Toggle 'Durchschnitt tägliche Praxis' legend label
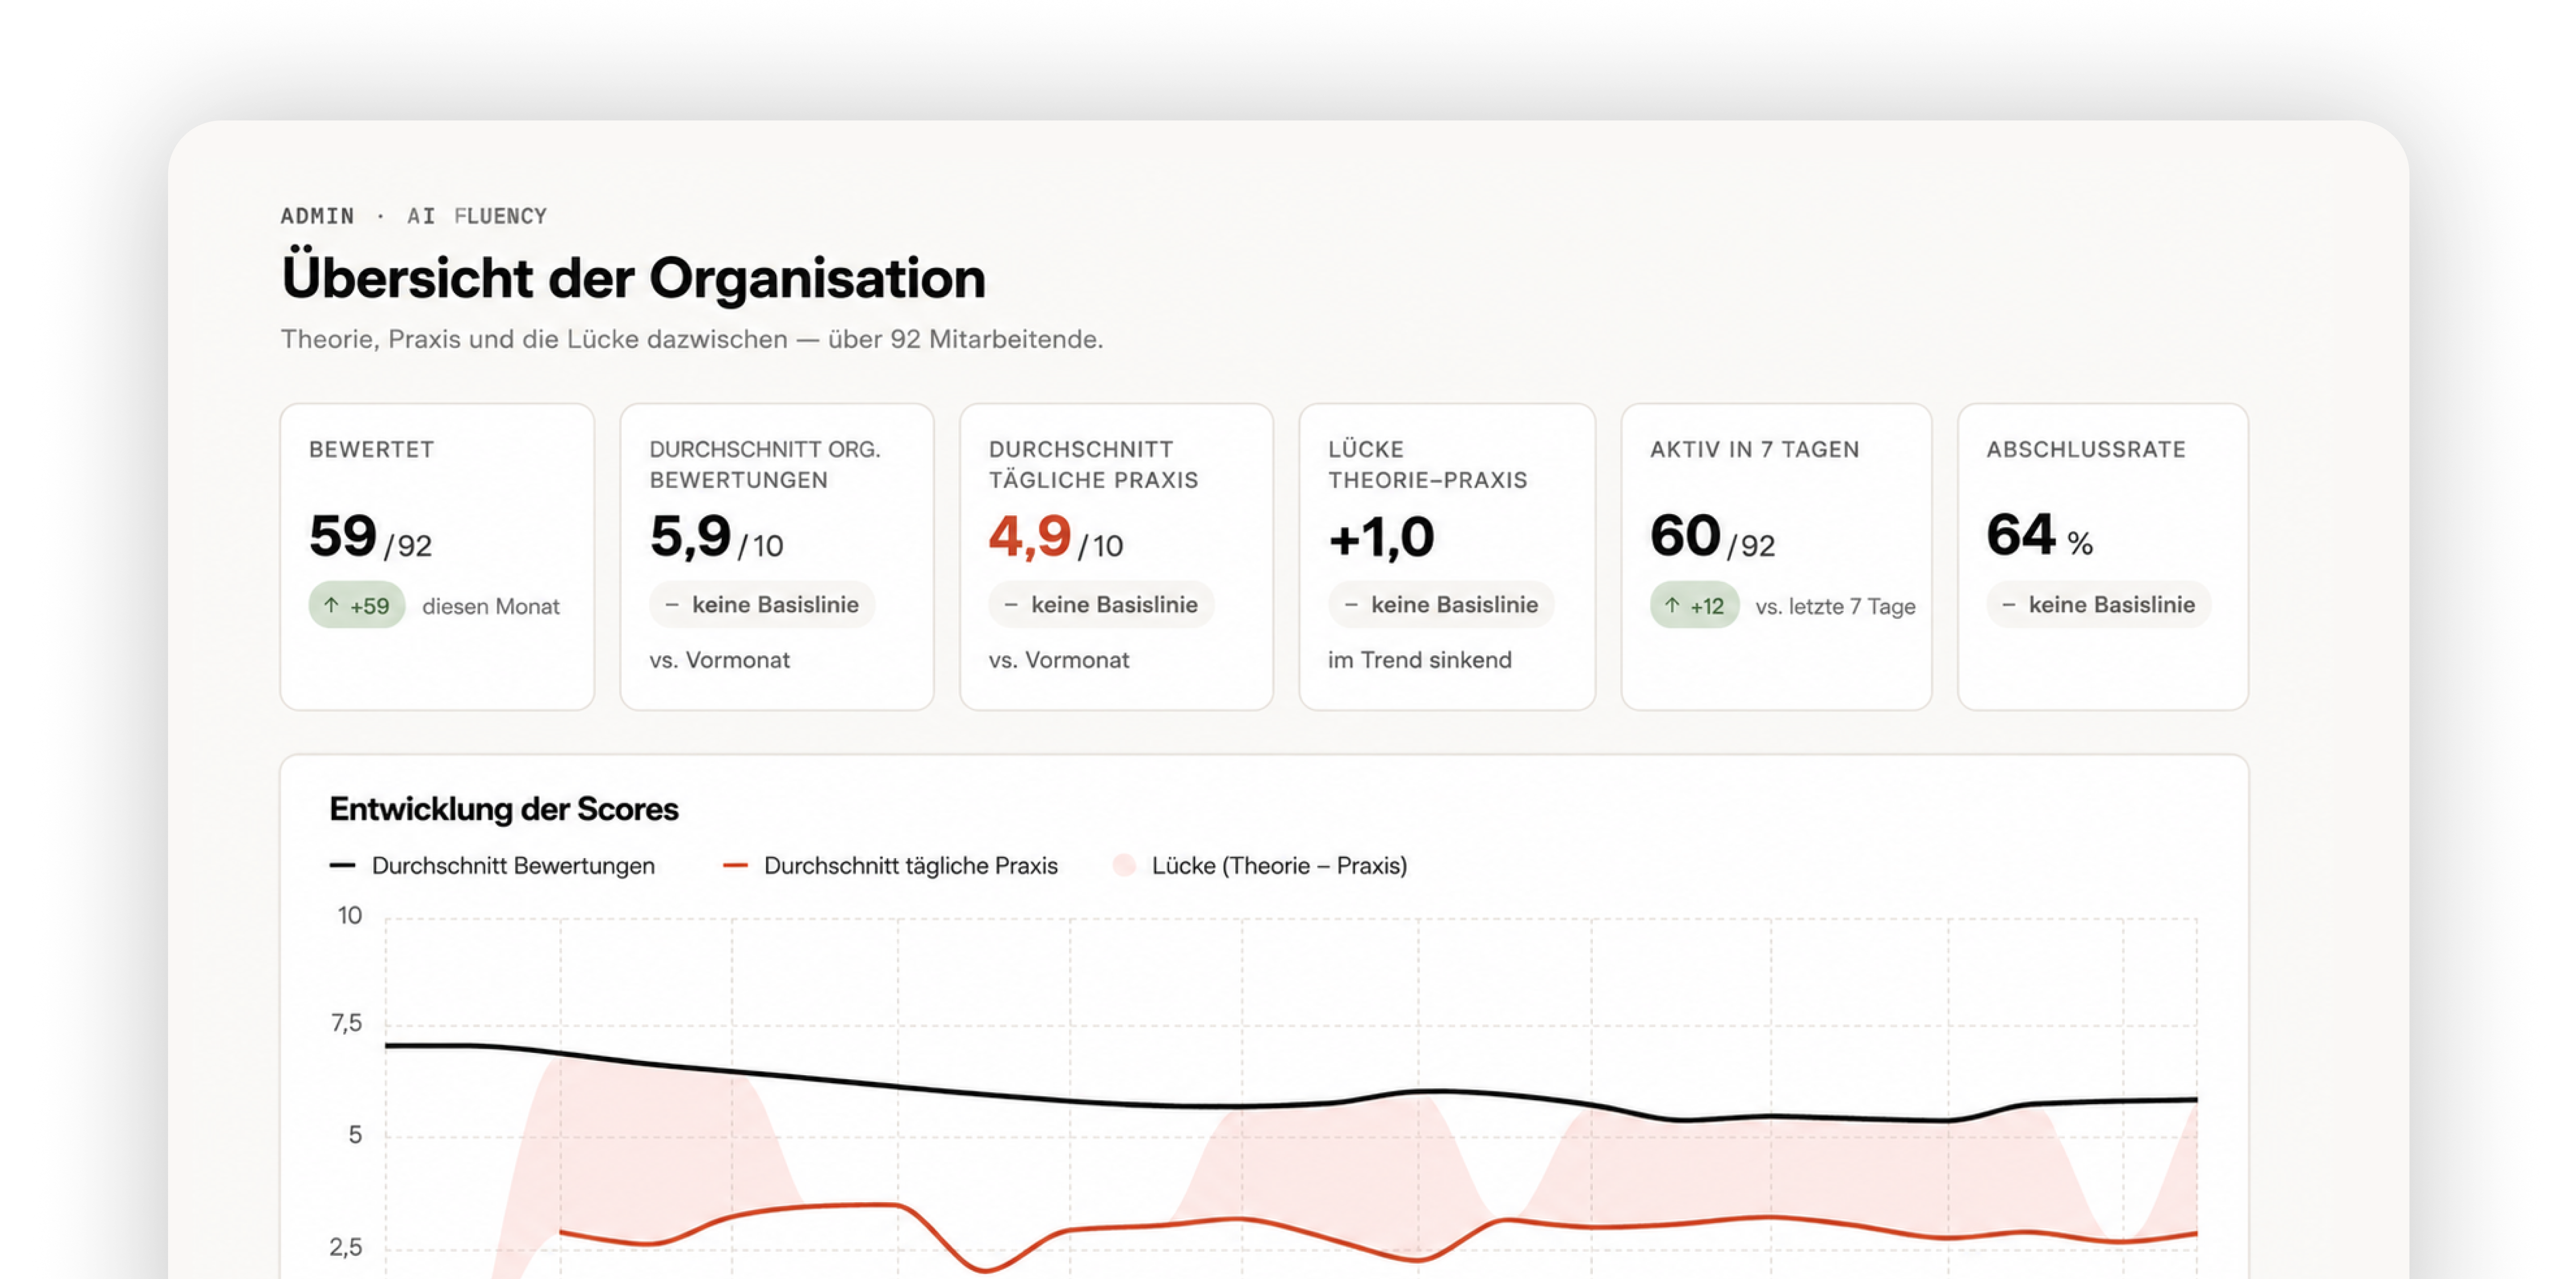 point(911,866)
